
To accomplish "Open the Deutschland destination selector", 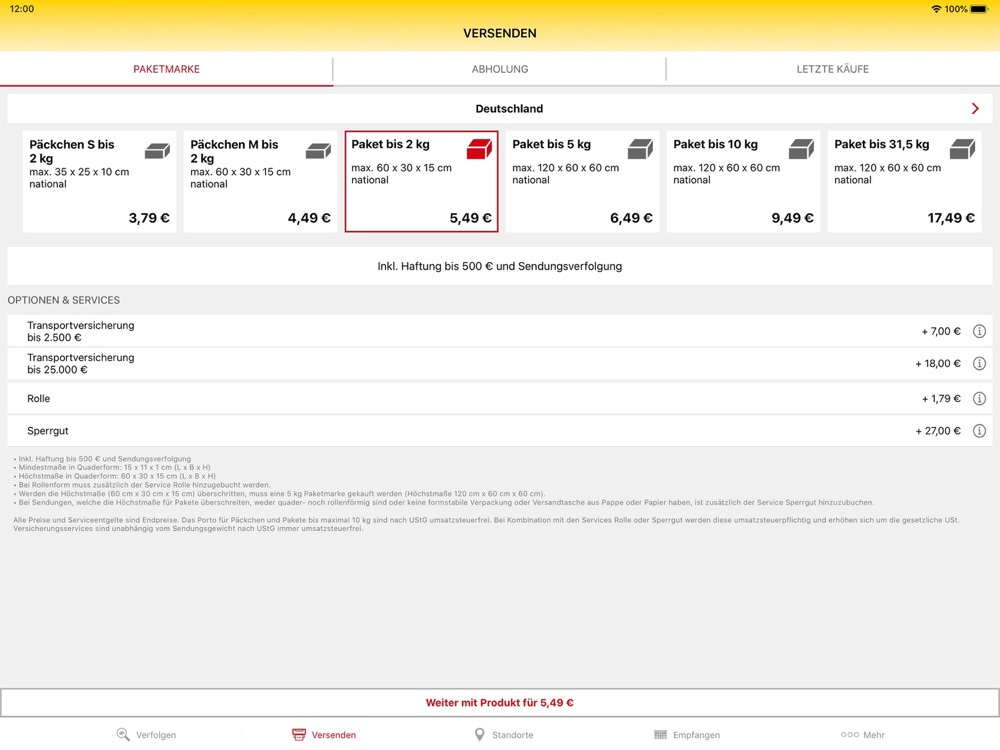I will tap(500, 108).
